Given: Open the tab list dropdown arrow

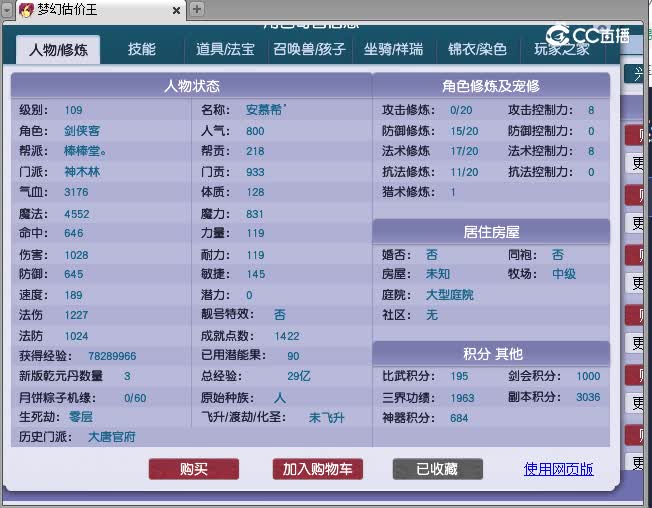Looking at the screenshot, I should tap(7, 10).
